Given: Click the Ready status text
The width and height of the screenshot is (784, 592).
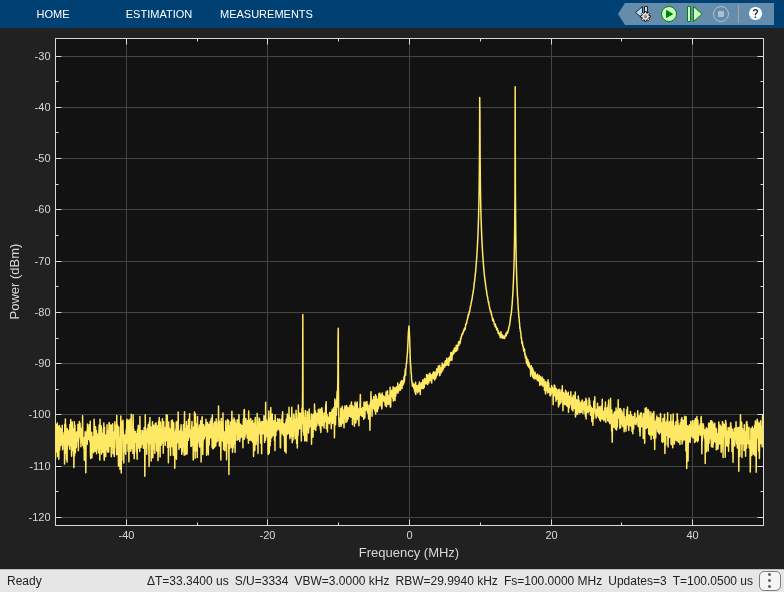Looking at the screenshot, I should click(x=24, y=580).
